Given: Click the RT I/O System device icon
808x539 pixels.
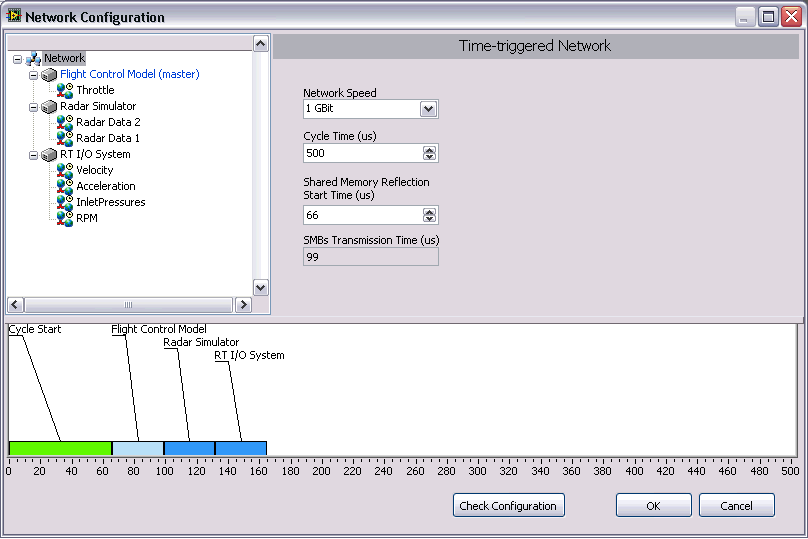Looking at the screenshot, I should (49, 154).
